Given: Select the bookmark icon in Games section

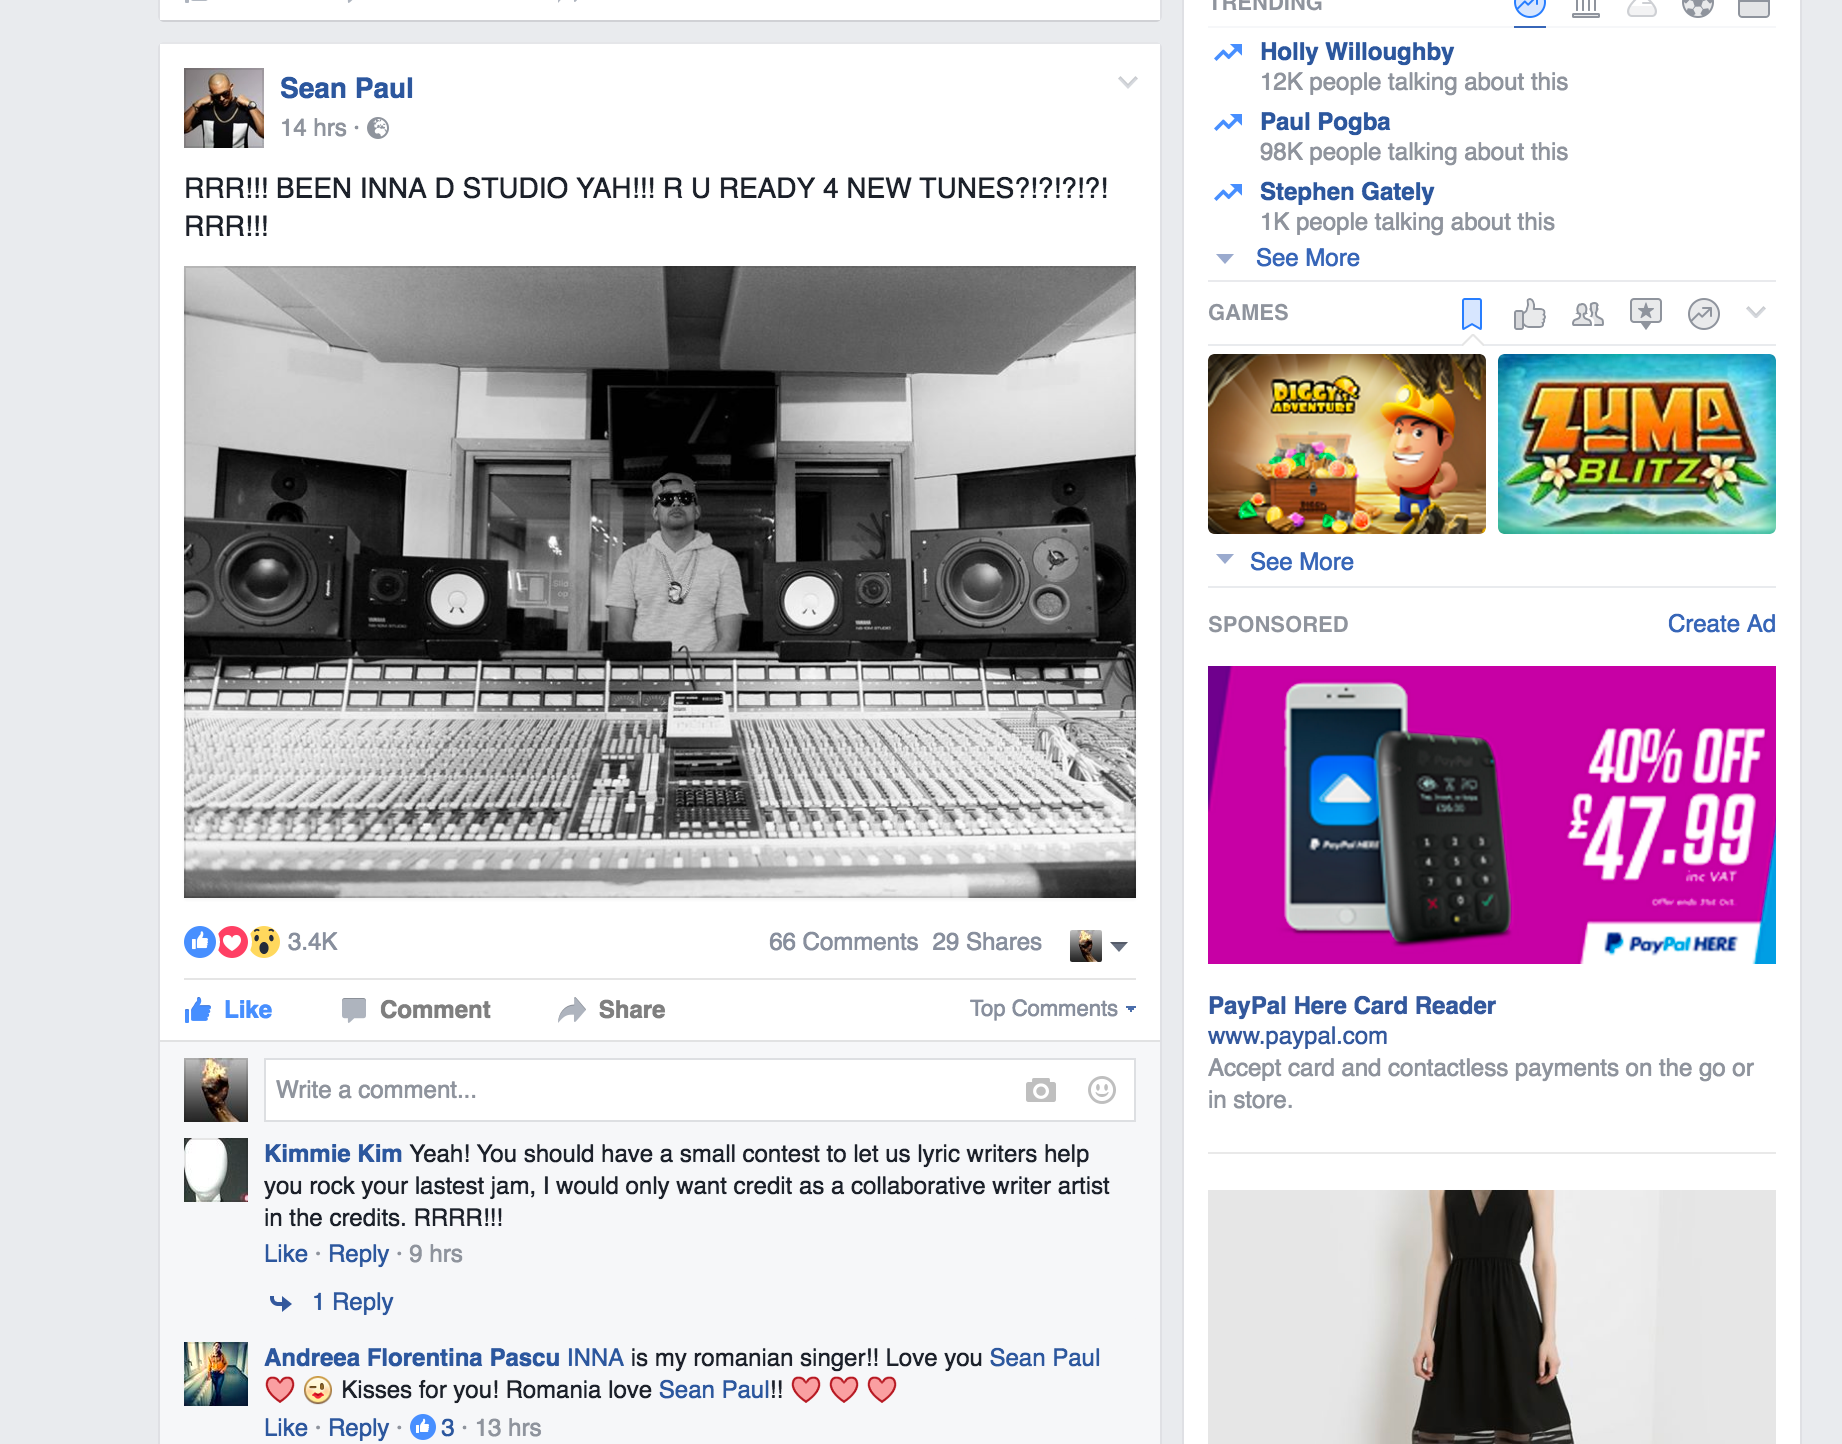Looking at the screenshot, I should 1471,314.
